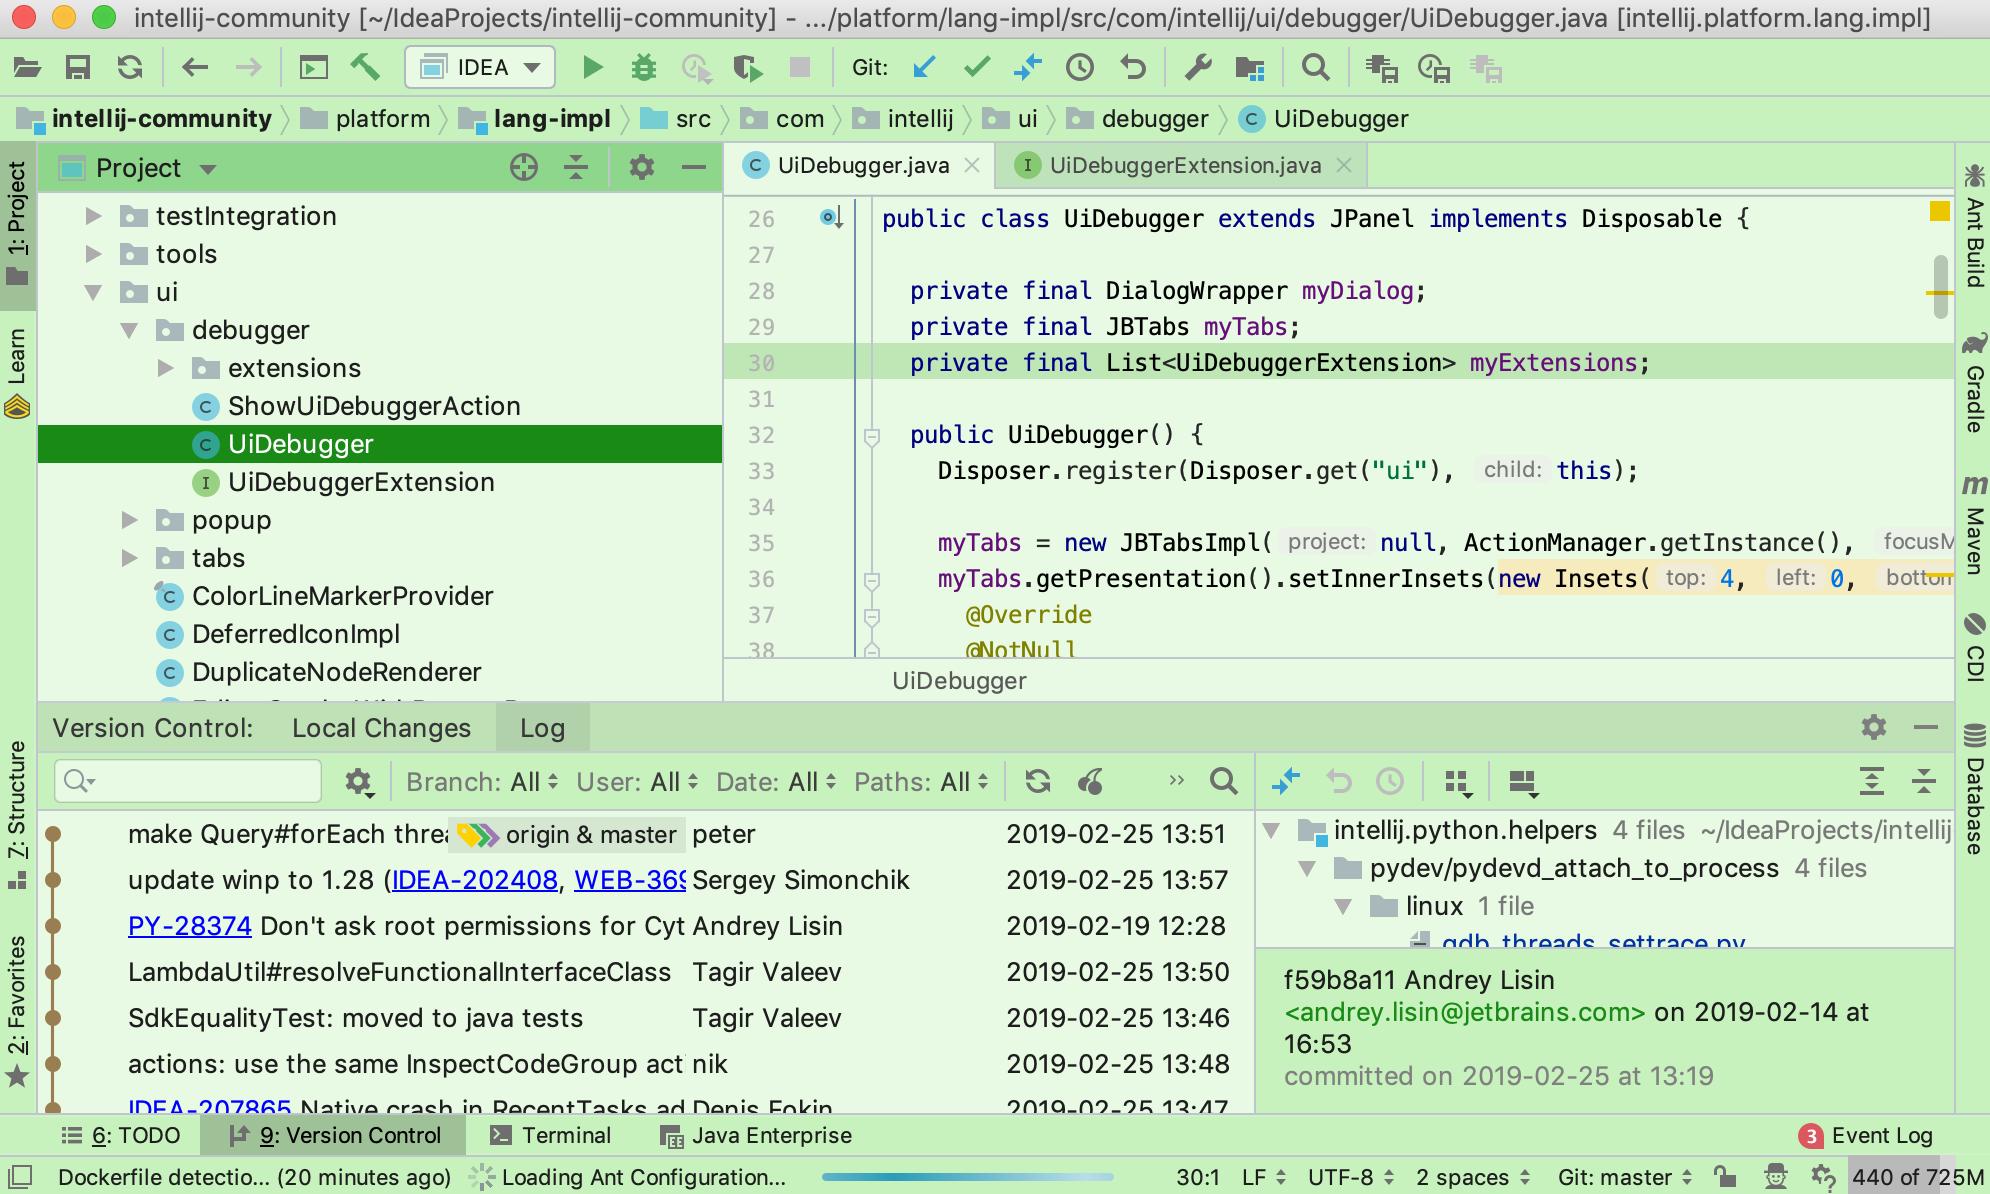Viewport: 1990px width, 1194px height.
Task: Click the cherry-pick icon in Log toolbar
Action: 1091,782
